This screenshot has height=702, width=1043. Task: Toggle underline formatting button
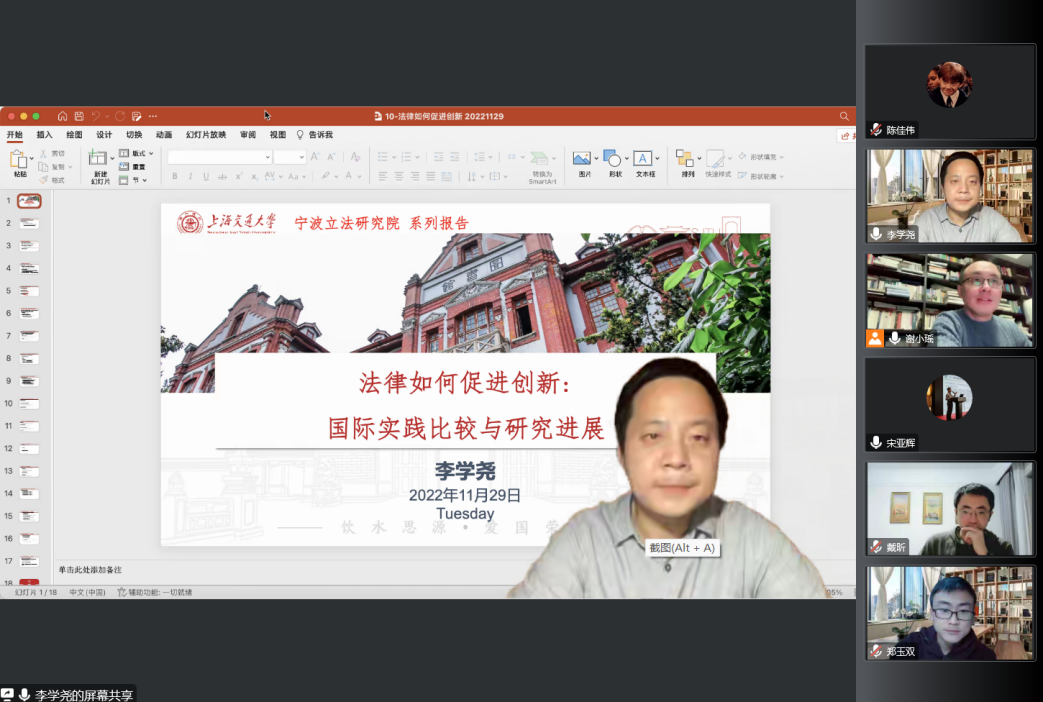pos(206,176)
